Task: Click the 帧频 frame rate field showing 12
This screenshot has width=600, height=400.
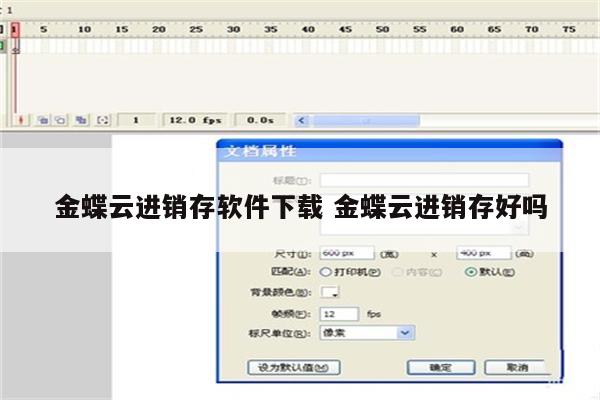Action: click(339, 314)
